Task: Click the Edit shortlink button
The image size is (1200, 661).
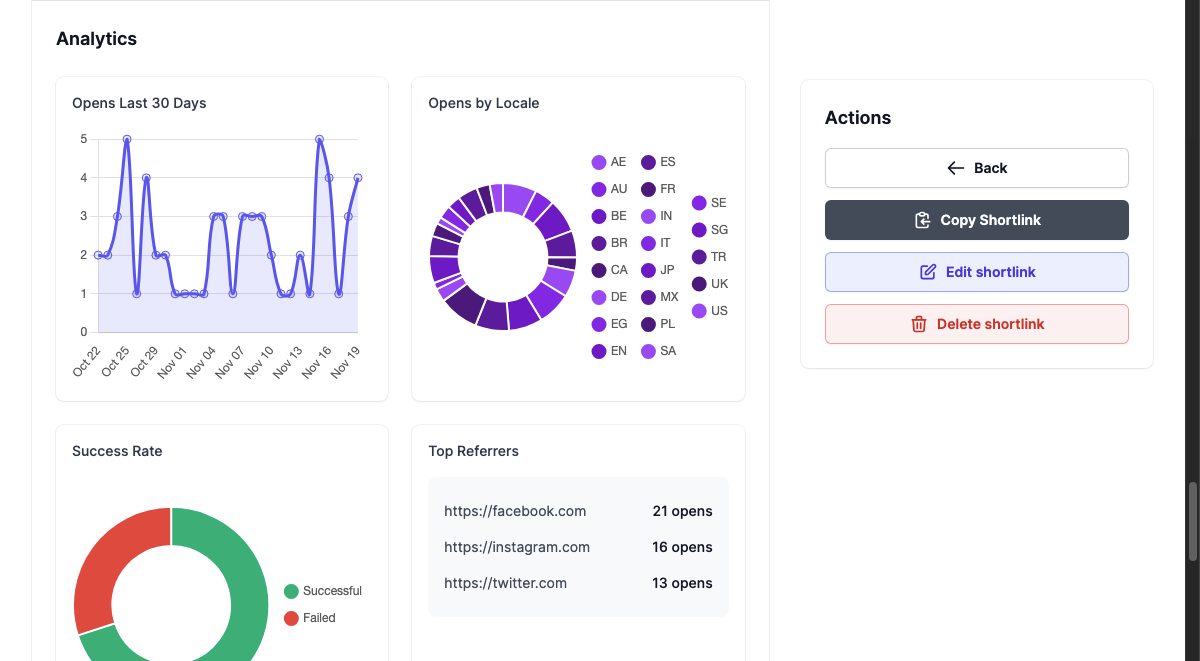Action: click(x=977, y=272)
